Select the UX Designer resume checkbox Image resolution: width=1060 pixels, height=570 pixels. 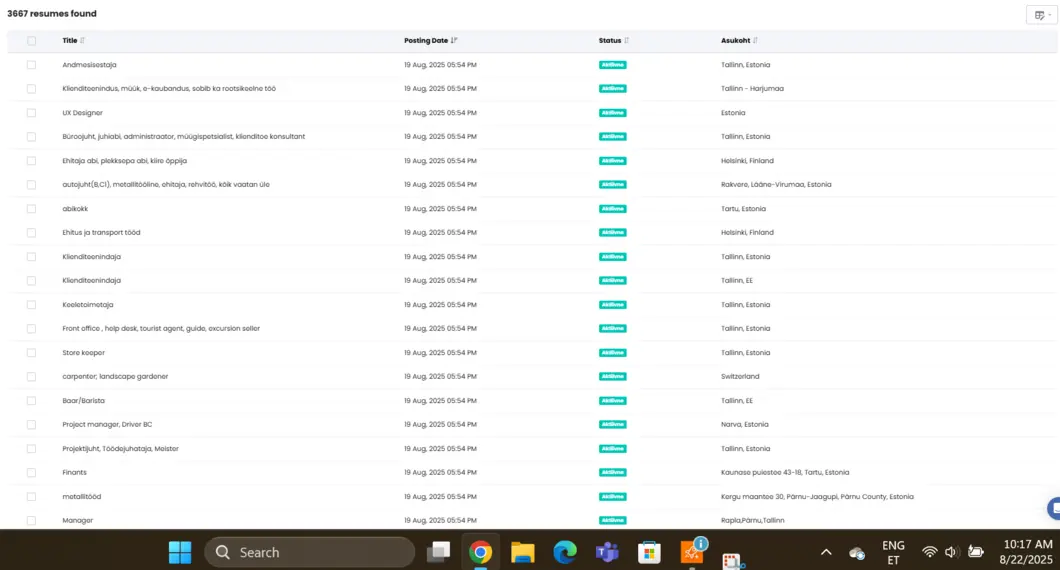pos(32,113)
